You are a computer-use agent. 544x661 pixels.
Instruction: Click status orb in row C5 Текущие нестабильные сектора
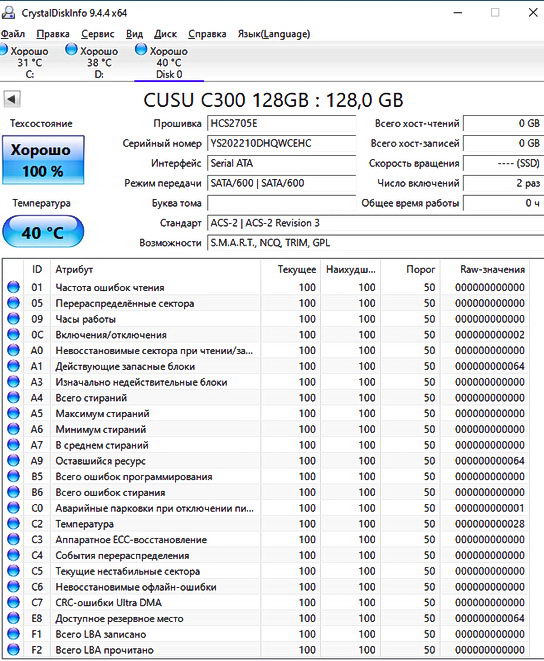point(13,571)
